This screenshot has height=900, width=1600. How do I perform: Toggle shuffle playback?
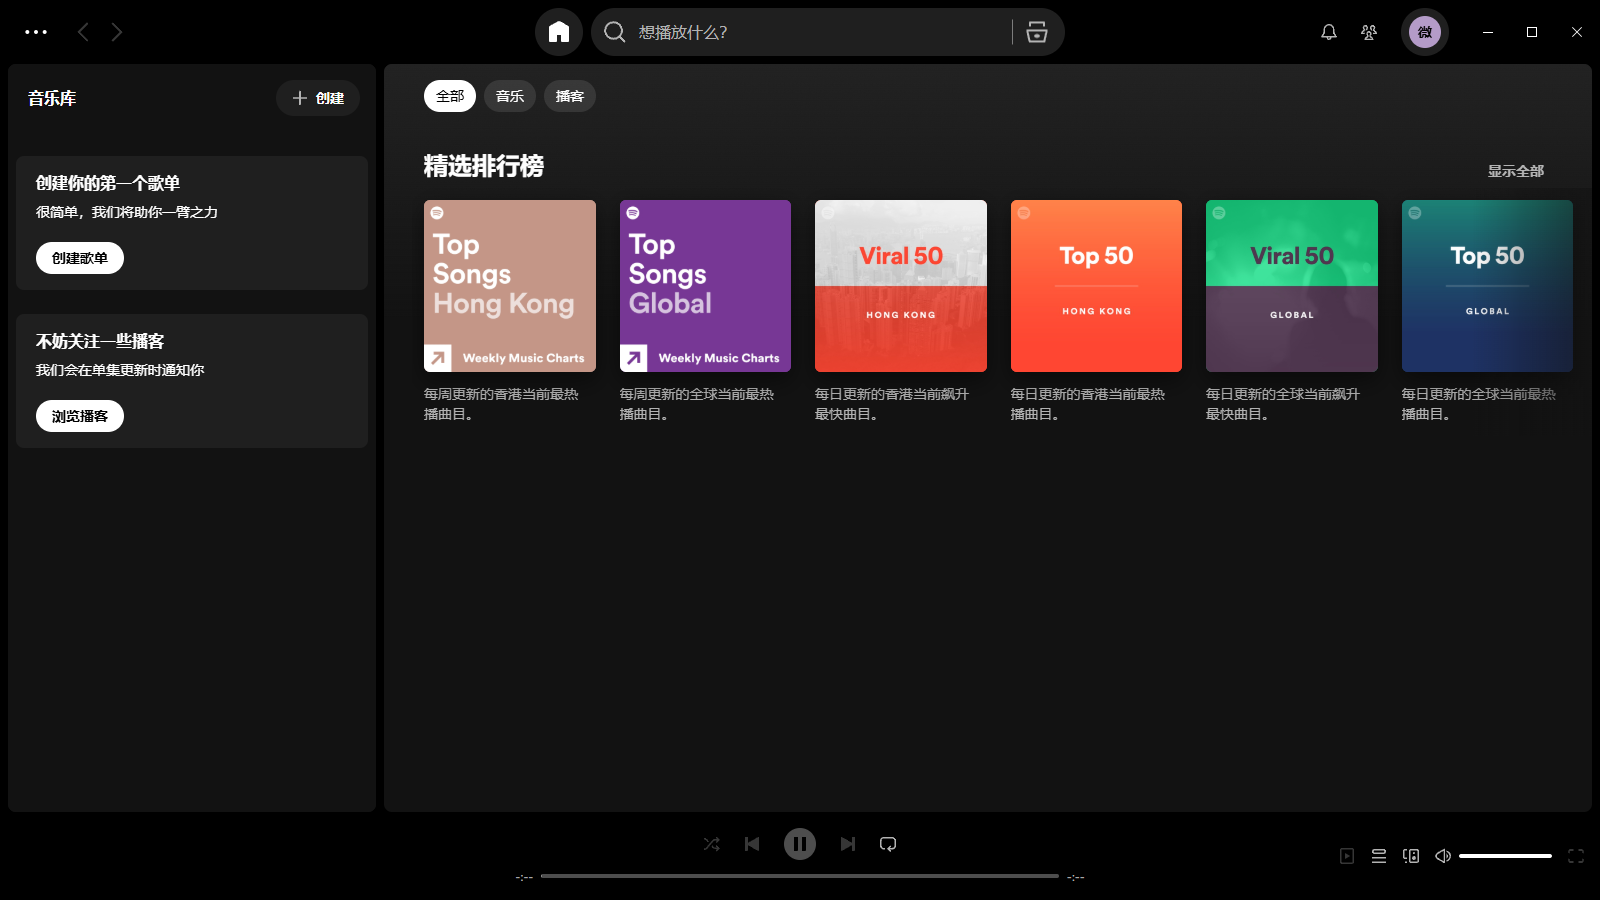[711, 844]
